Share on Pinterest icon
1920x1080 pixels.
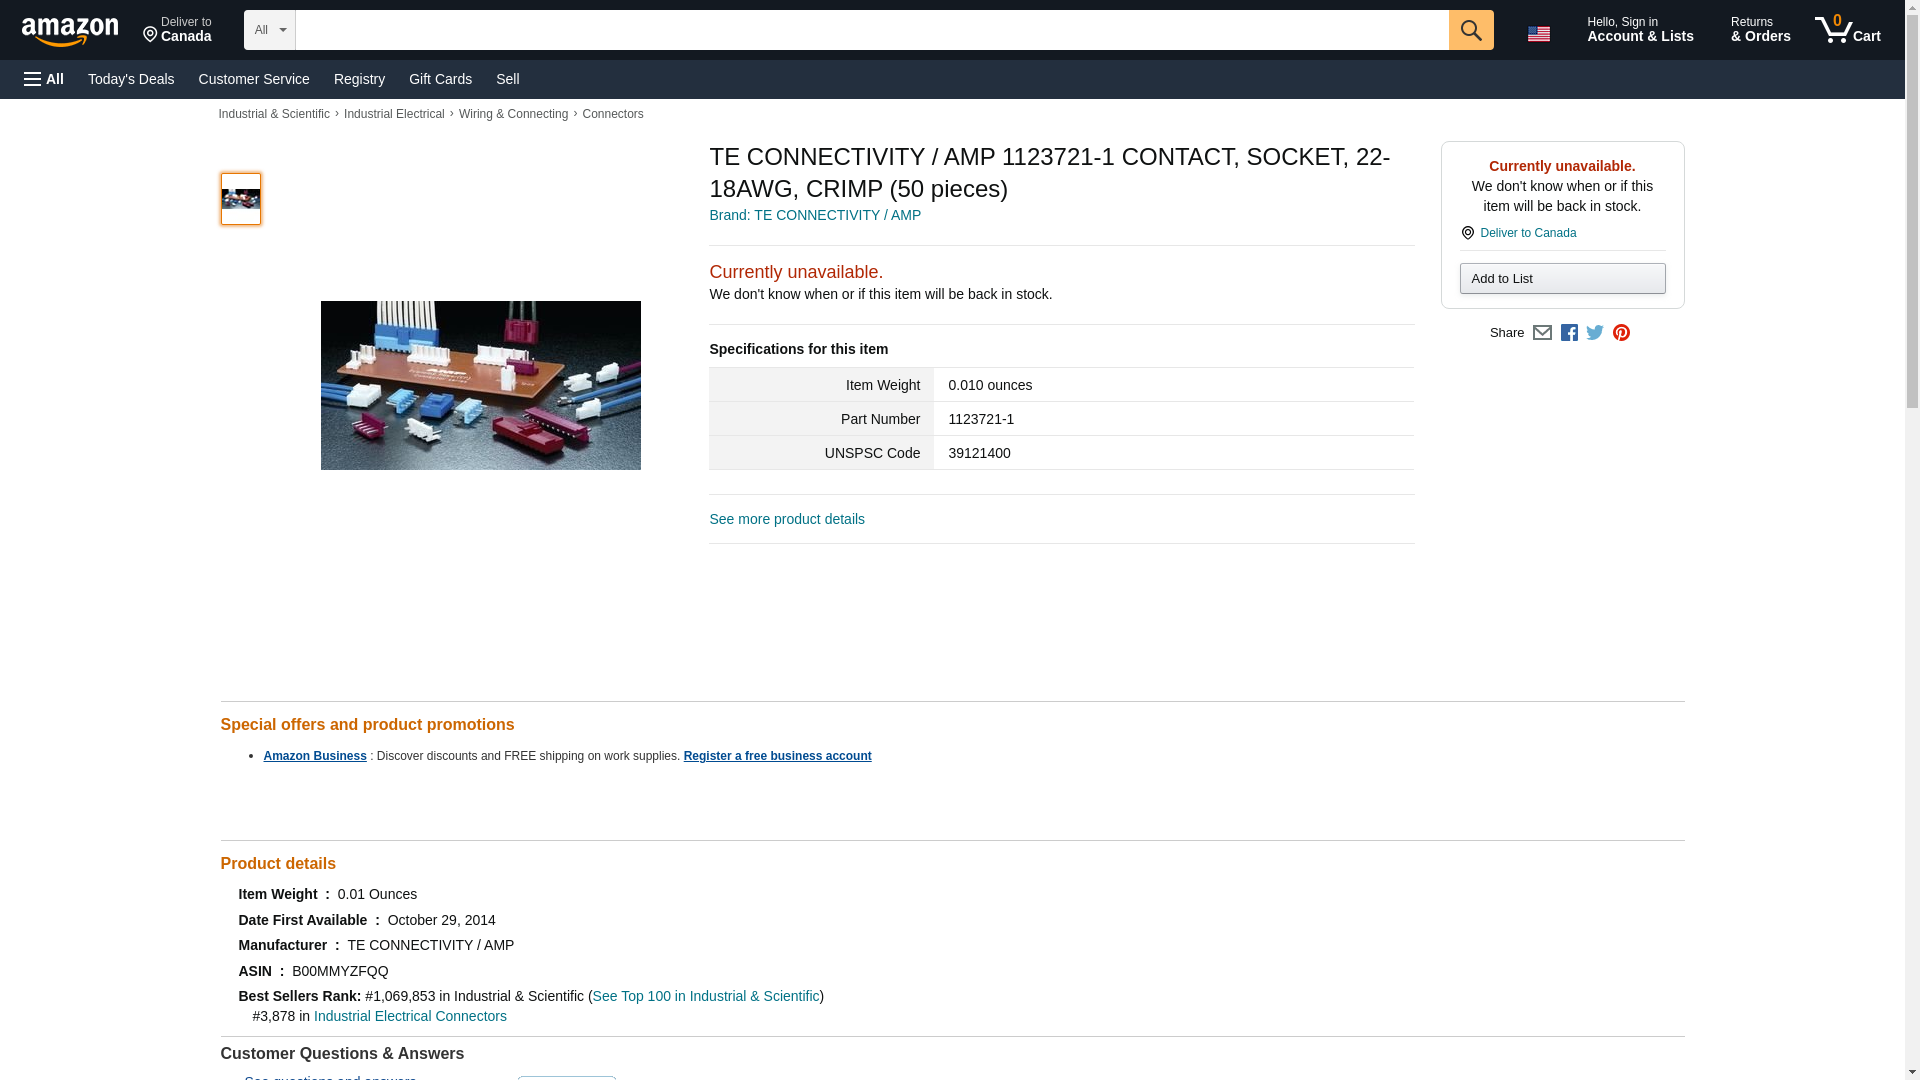(x=1621, y=333)
